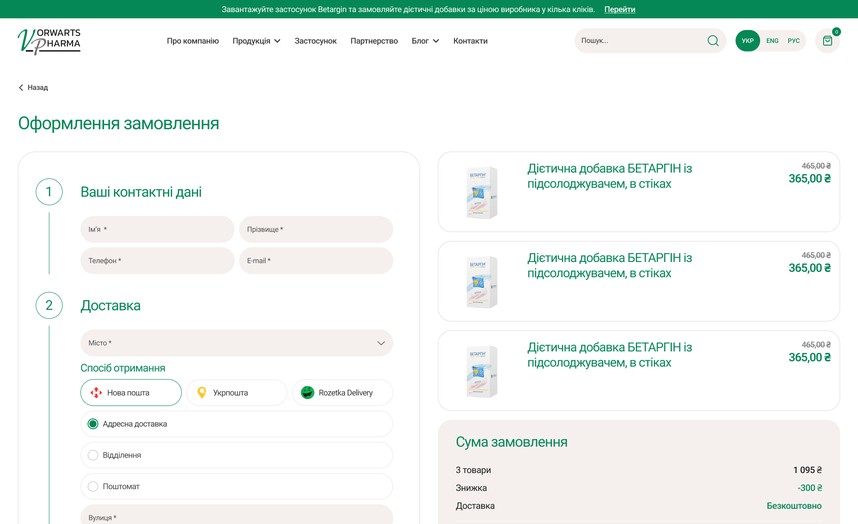Screen dimensions: 858x524
Task: Click the first БЕТАРГІН product title
Action: [610, 176]
